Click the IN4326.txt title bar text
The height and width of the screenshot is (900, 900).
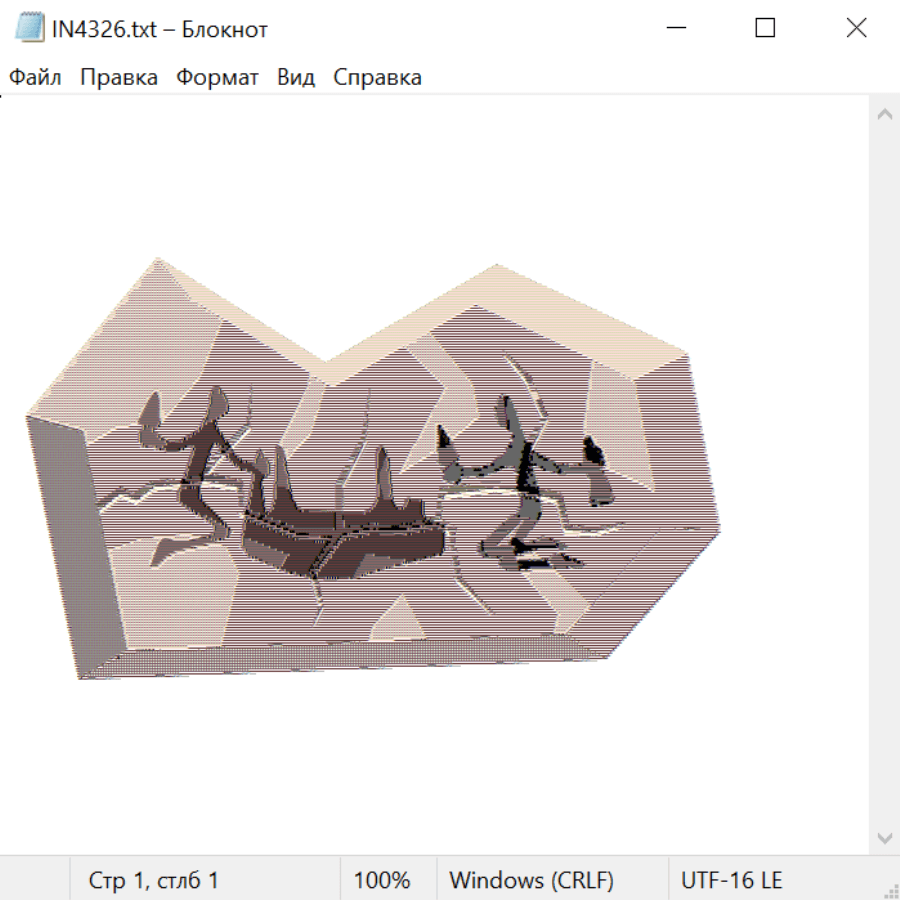pyautogui.click(x=160, y=29)
